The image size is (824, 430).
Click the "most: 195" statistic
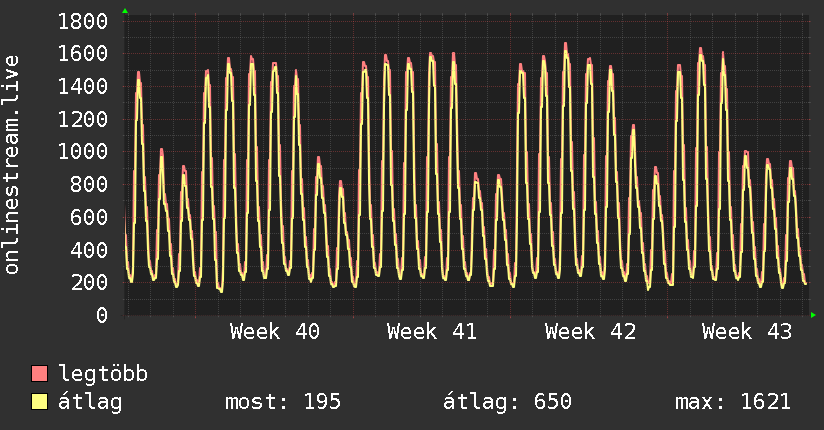click(283, 402)
